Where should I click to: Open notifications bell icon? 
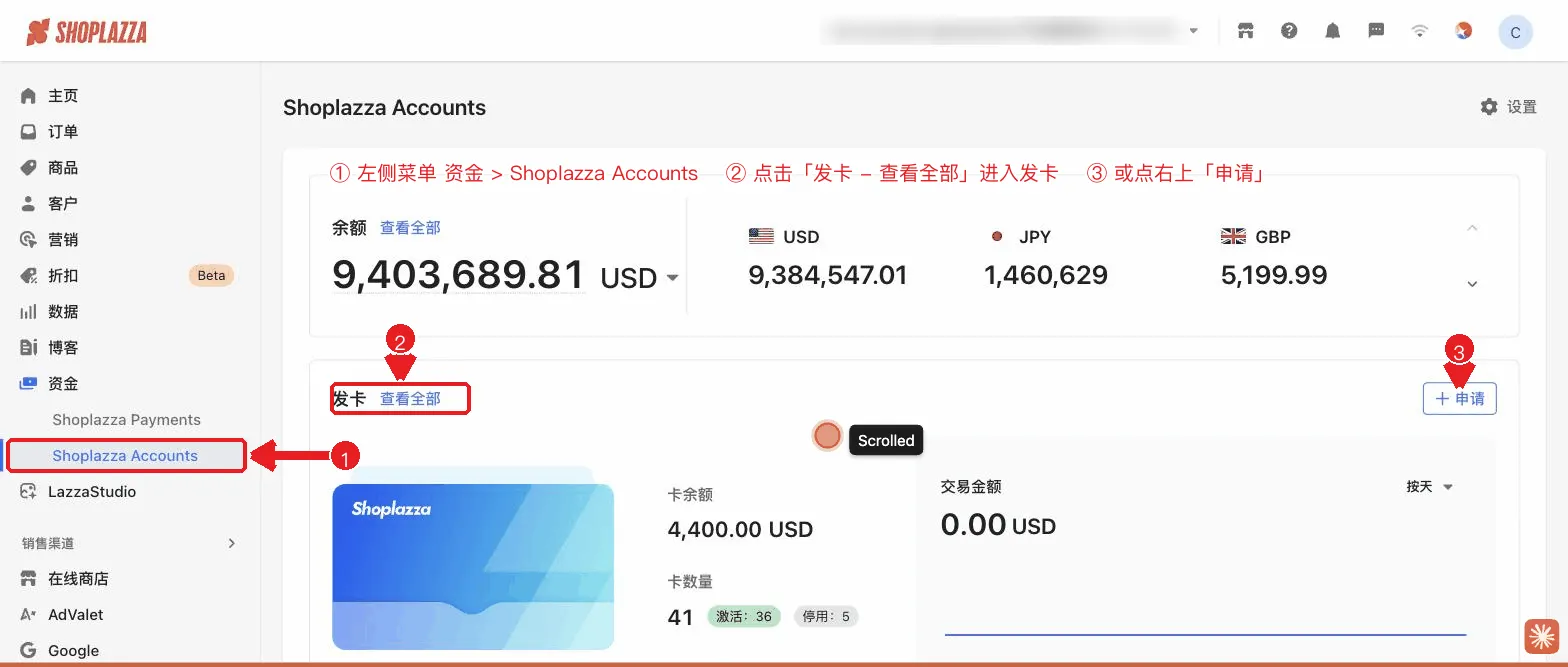[1333, 31]
